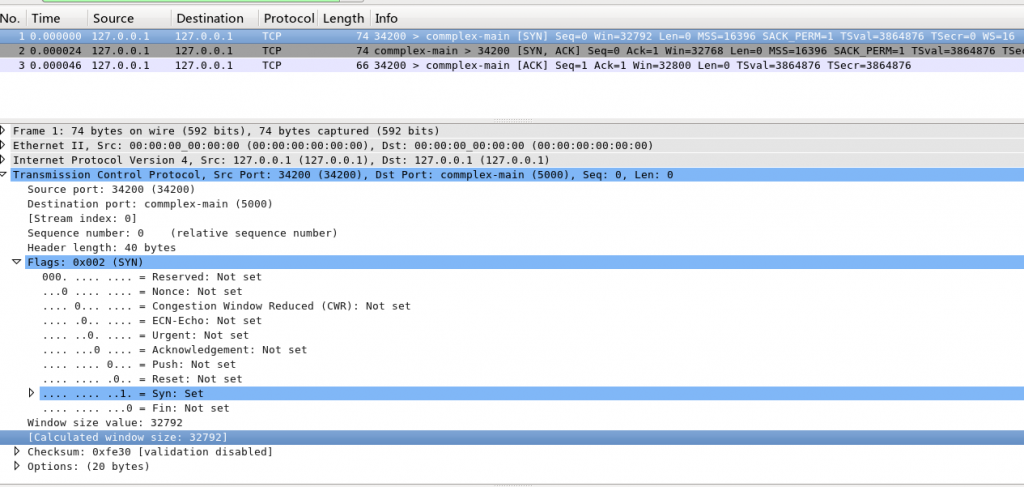Select the Reserved: Not set flag
This screenshot has width=1024, height=487.
point(152,277)
